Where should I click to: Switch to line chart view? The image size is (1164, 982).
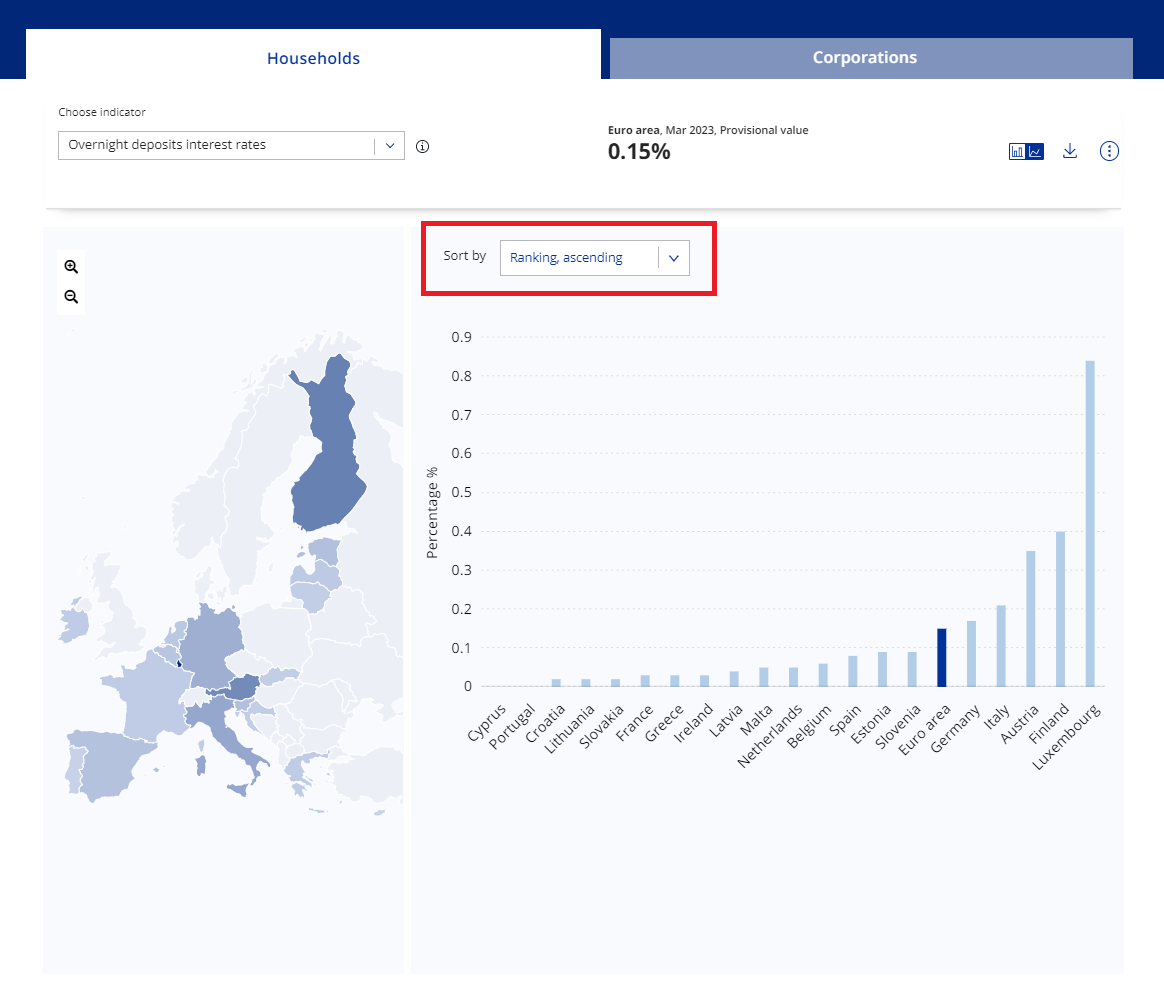[1036, 152]
